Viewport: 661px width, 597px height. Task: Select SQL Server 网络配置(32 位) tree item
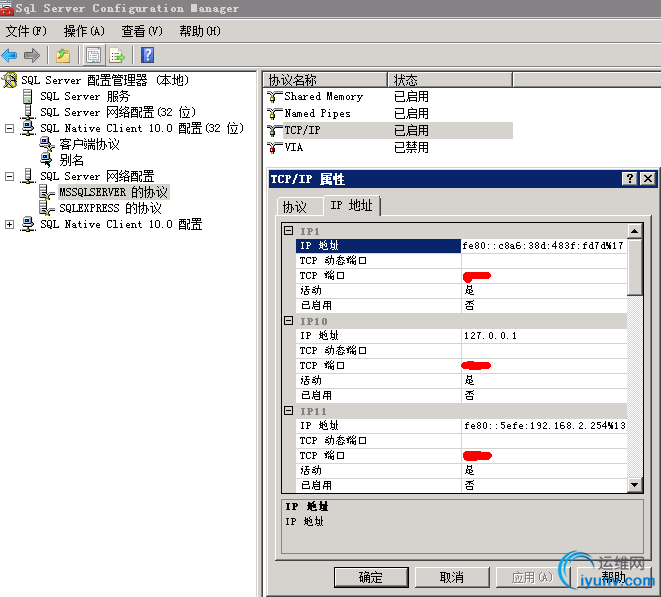118,112
